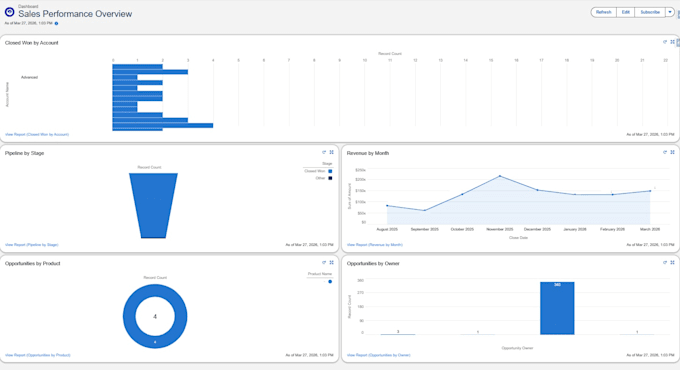Open View Report (Opportunities by Product) link
Screen dimensions: 680x370
(38, 355)
